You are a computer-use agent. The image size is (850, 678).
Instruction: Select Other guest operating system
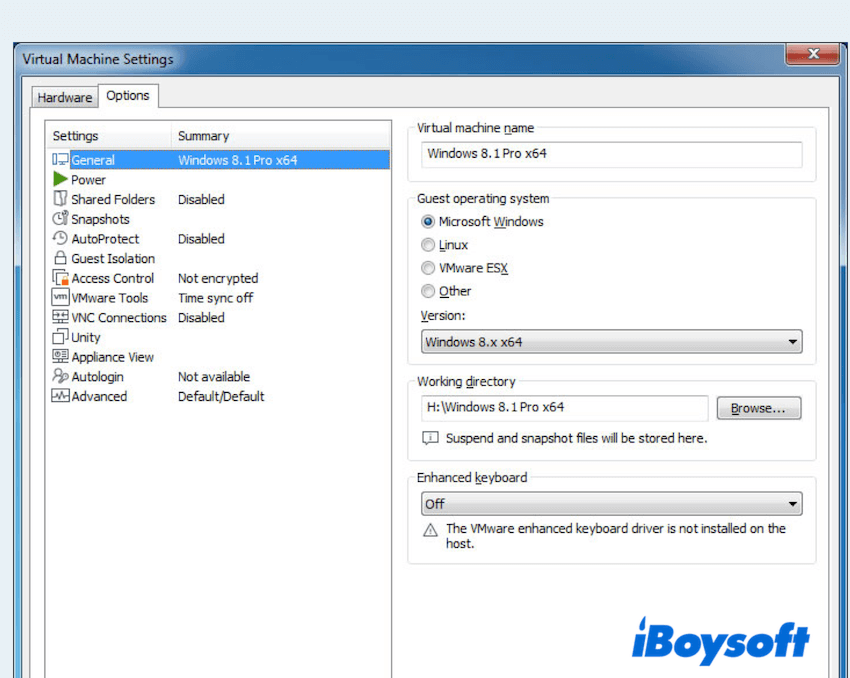coord(428,291)
